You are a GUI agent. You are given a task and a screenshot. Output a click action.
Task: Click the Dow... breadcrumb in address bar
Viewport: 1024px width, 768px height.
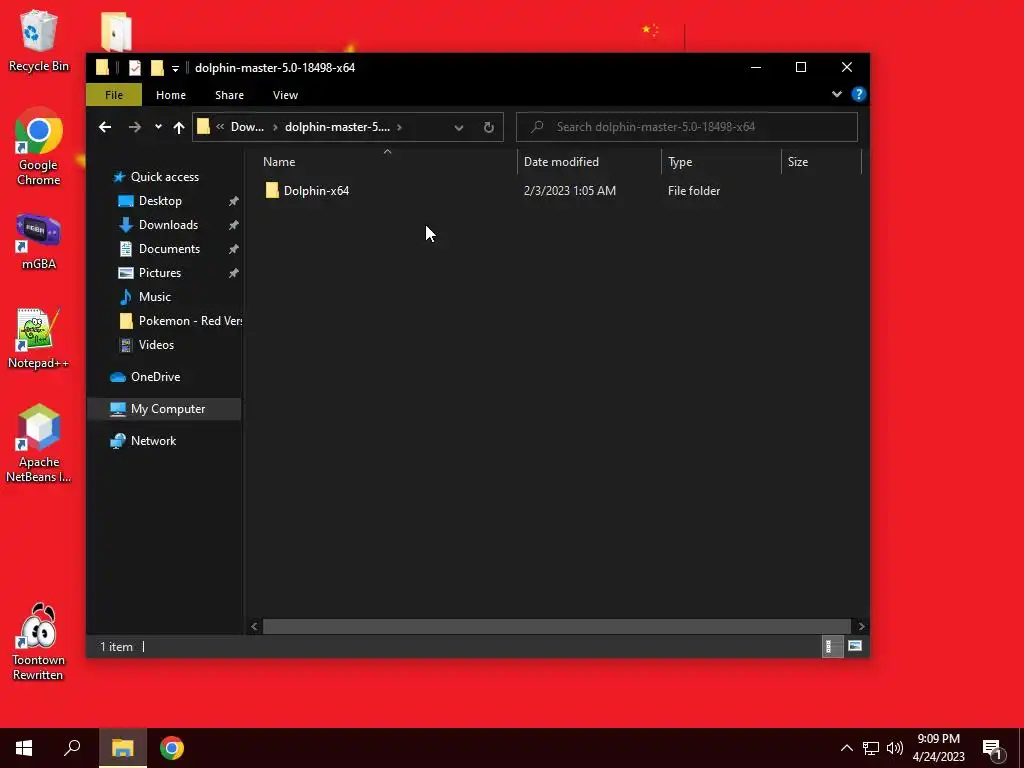pos(247,127)
